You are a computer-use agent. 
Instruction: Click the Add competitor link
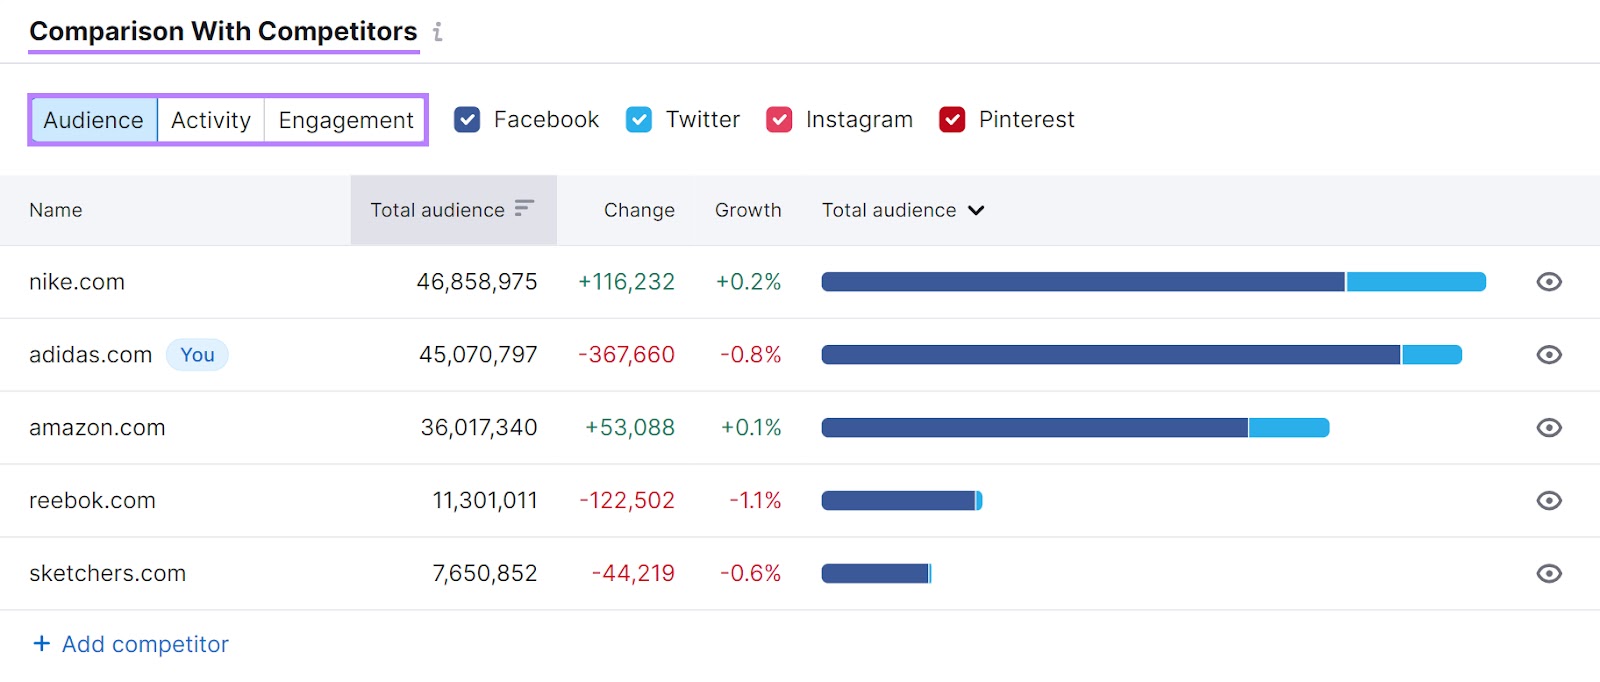[x=145, y=644]
